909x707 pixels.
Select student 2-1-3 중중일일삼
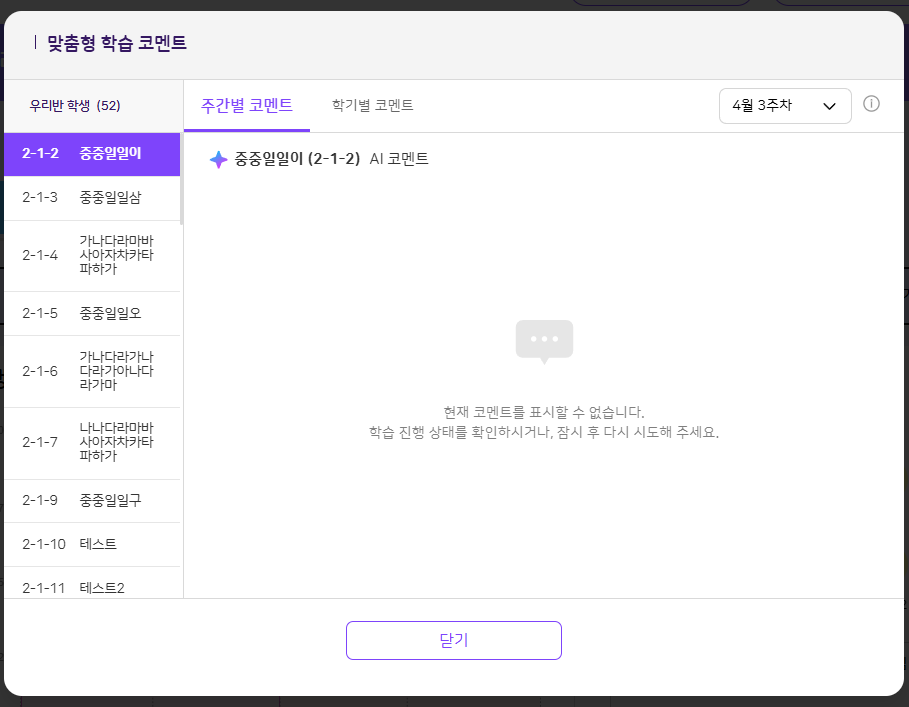click(92, 198)
